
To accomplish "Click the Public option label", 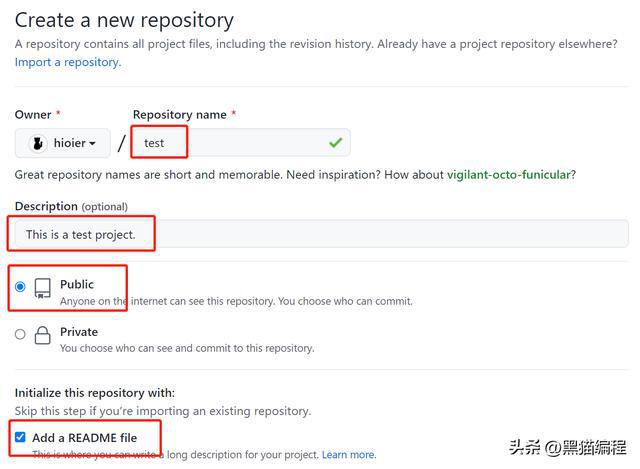I will point(78,284).
